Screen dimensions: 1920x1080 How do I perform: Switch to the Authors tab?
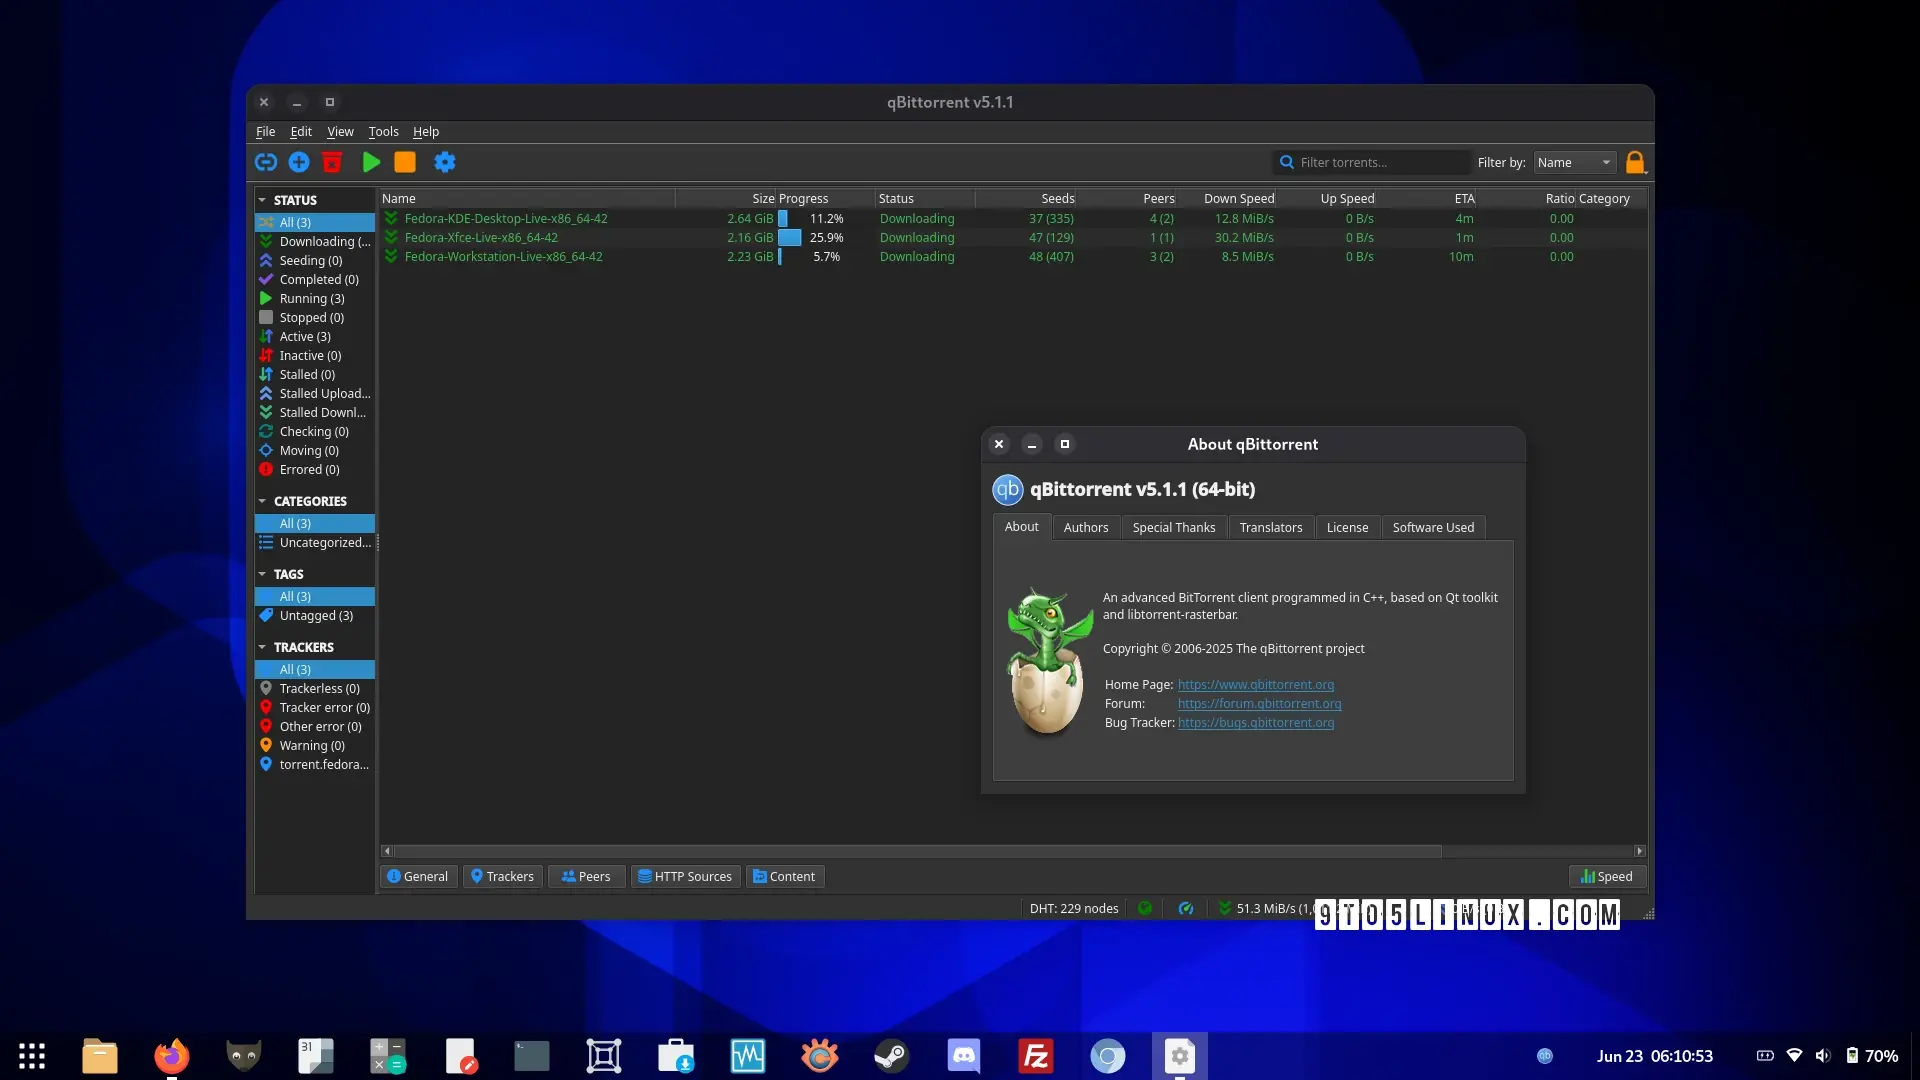tap(1086, 527)
